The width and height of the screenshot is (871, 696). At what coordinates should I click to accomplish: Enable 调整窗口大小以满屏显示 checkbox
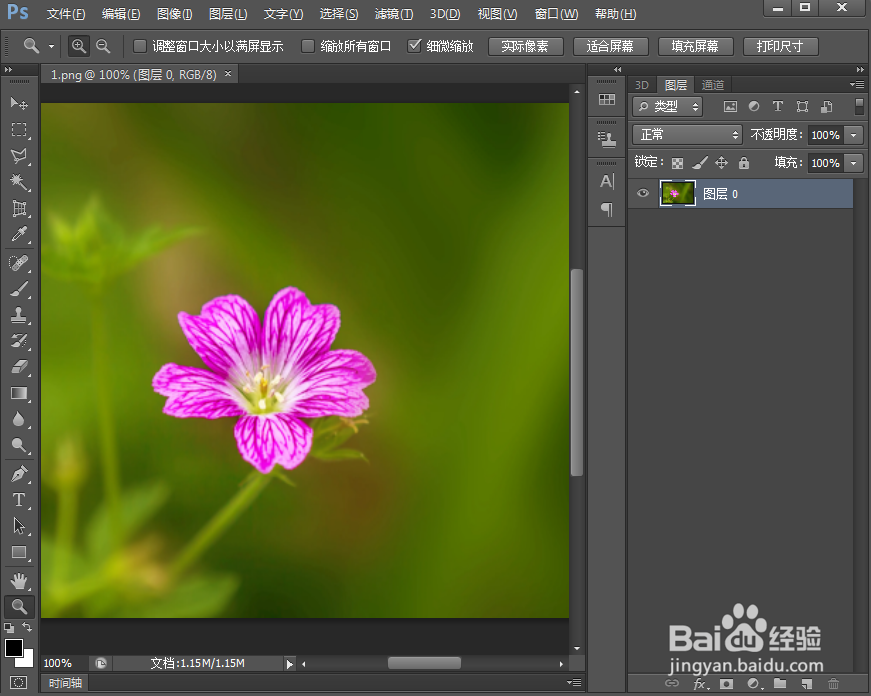140,46
